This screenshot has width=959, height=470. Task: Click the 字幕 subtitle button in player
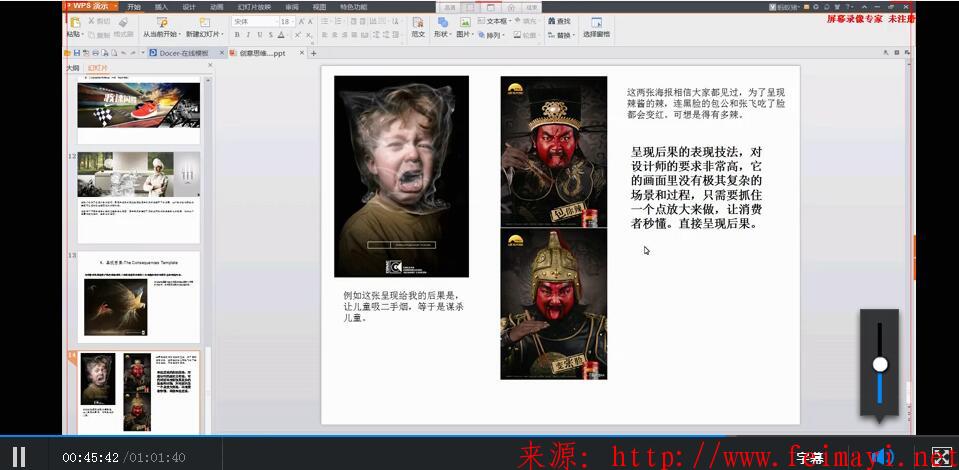click(810, 458)
